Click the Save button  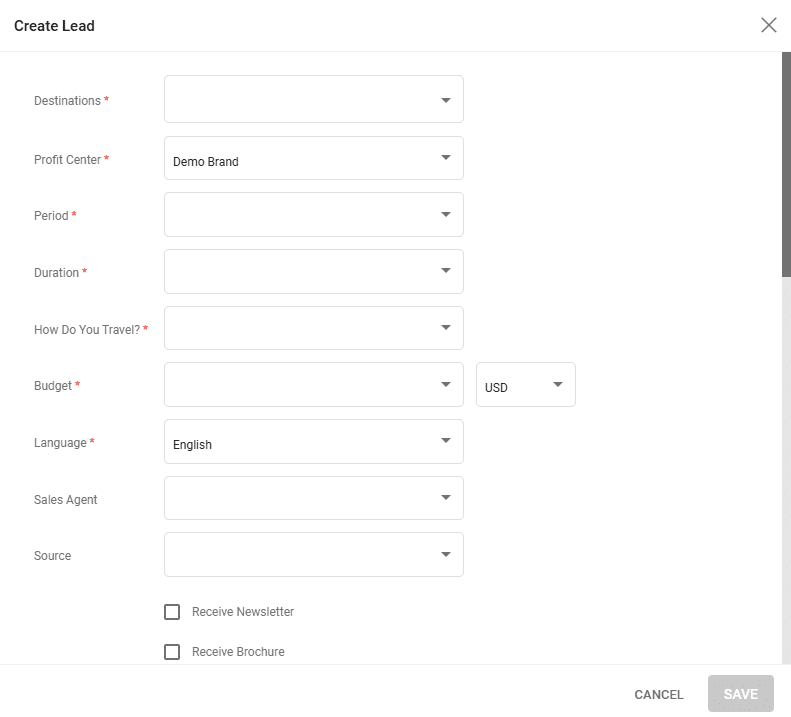(x=740, y=694)
